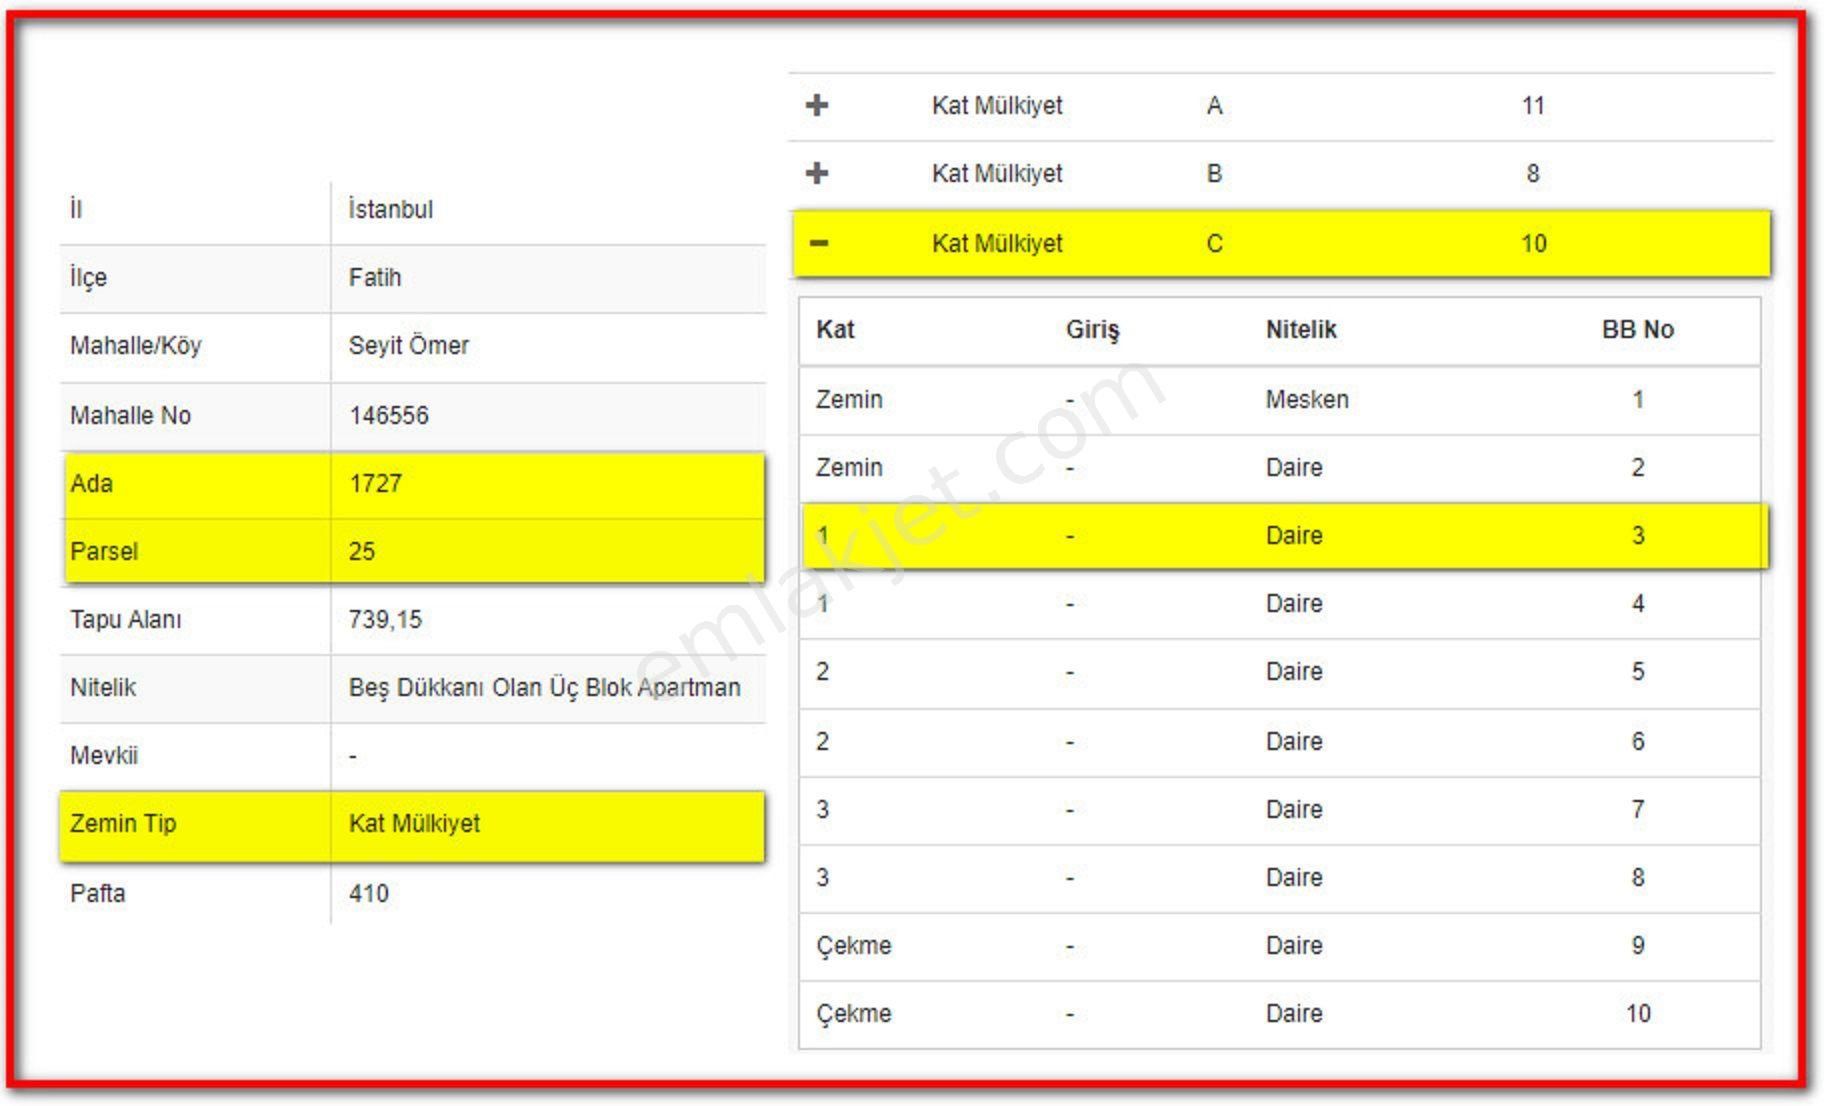1824x1106 pixels.
Task: Click the Nitelik column header
Action: 1300,330
